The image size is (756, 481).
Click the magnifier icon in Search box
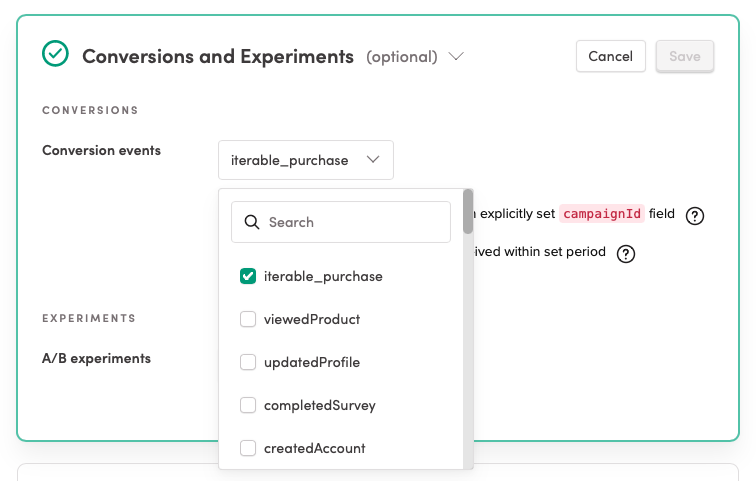[252, 222]
